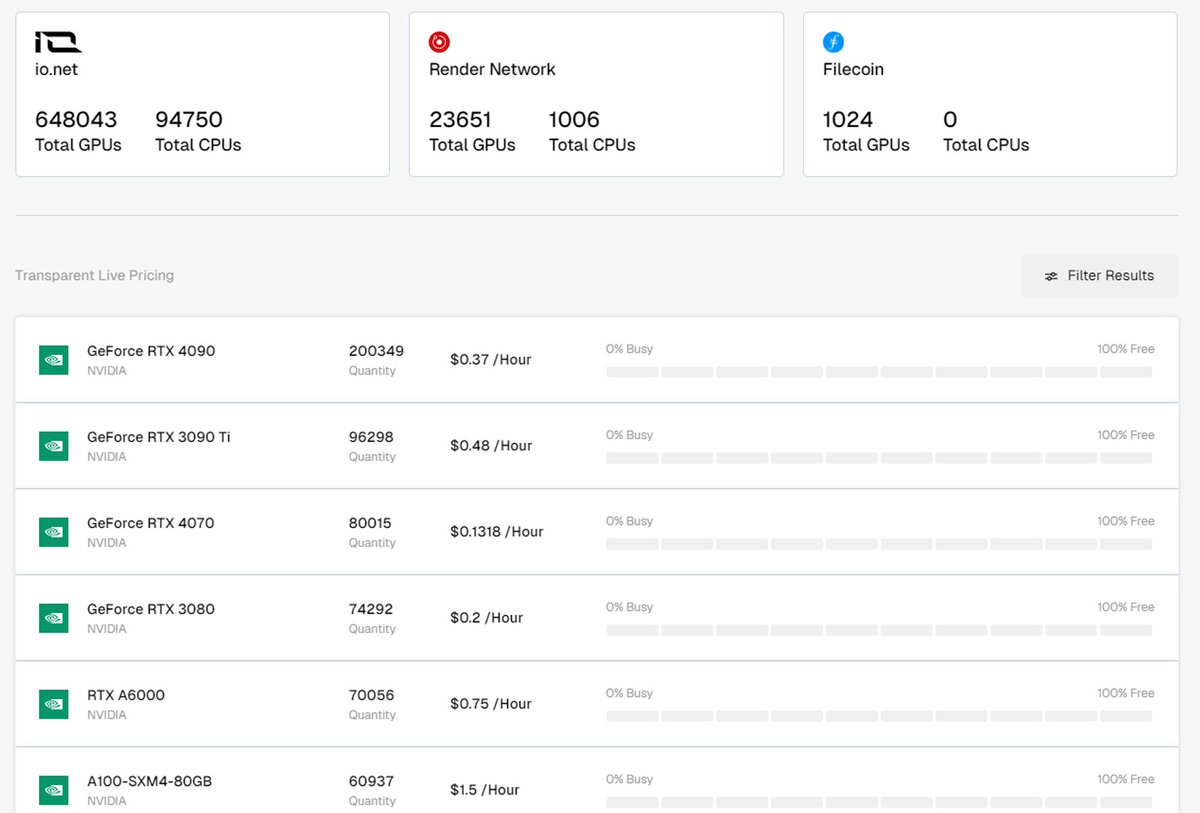The height and width of the screenshot is (813, 1200).
Task: Select the Filecoin network name
Action: [x=853, y=69]
